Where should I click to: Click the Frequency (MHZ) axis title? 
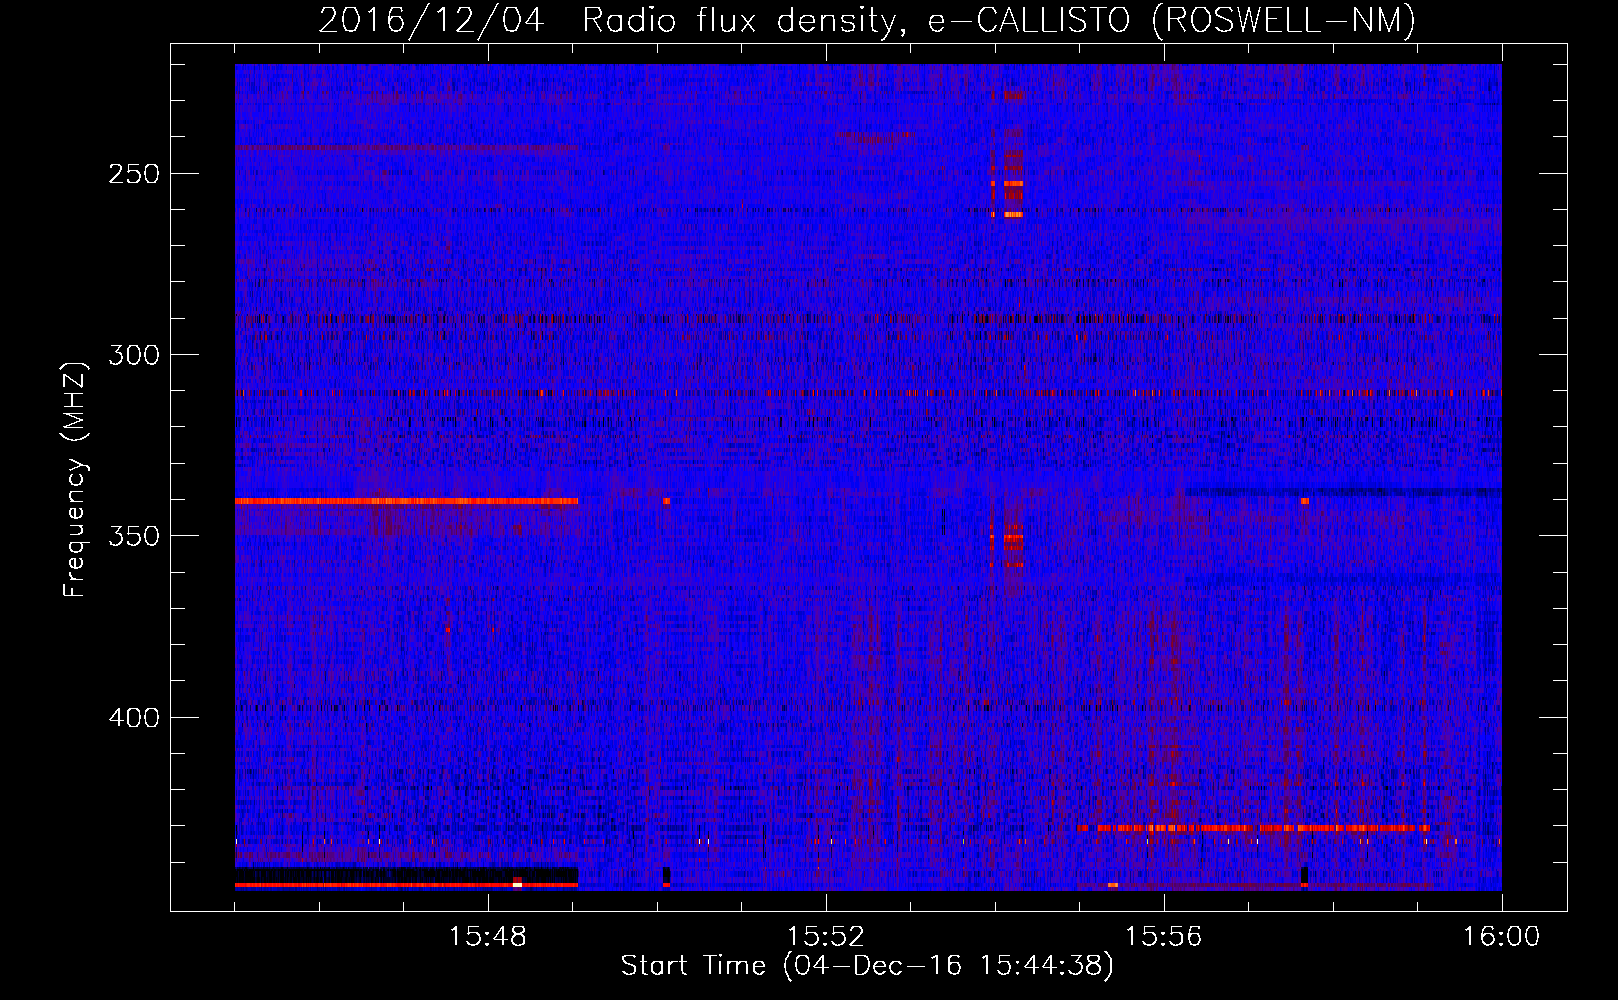coord(75,479)
